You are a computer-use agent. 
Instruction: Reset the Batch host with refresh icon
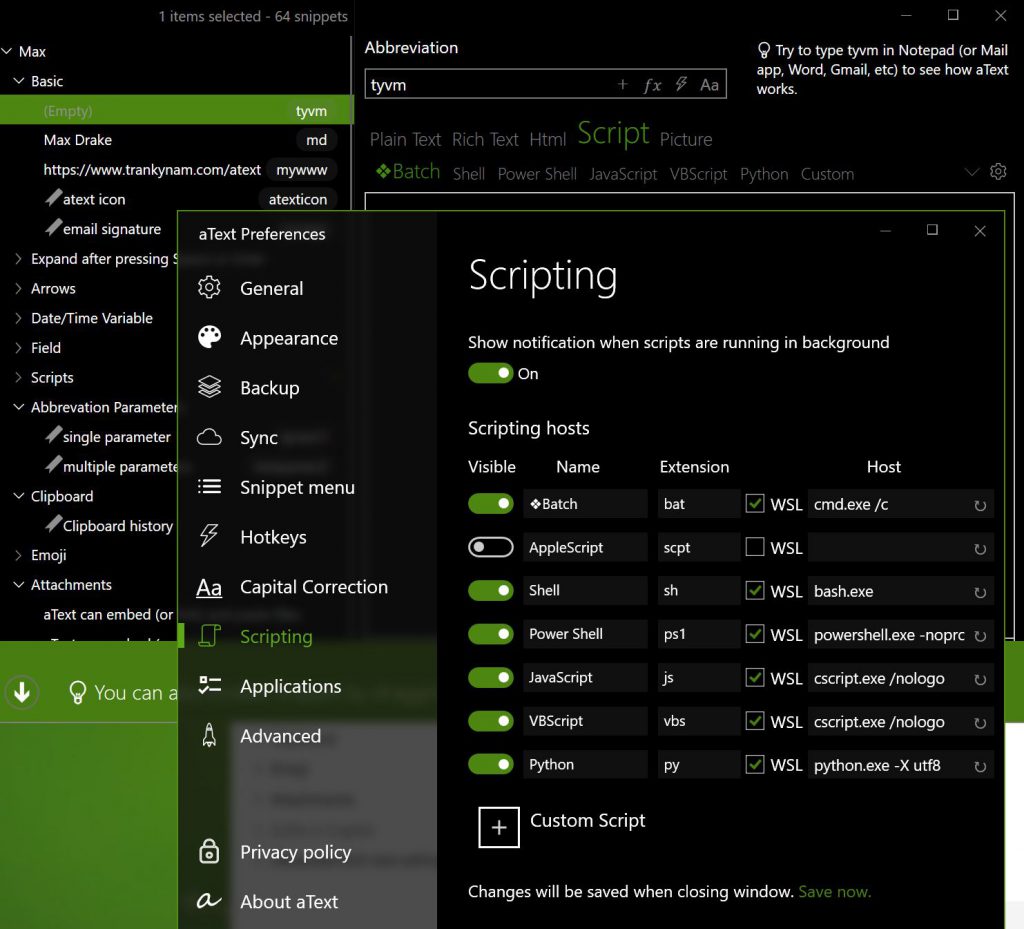980,506
